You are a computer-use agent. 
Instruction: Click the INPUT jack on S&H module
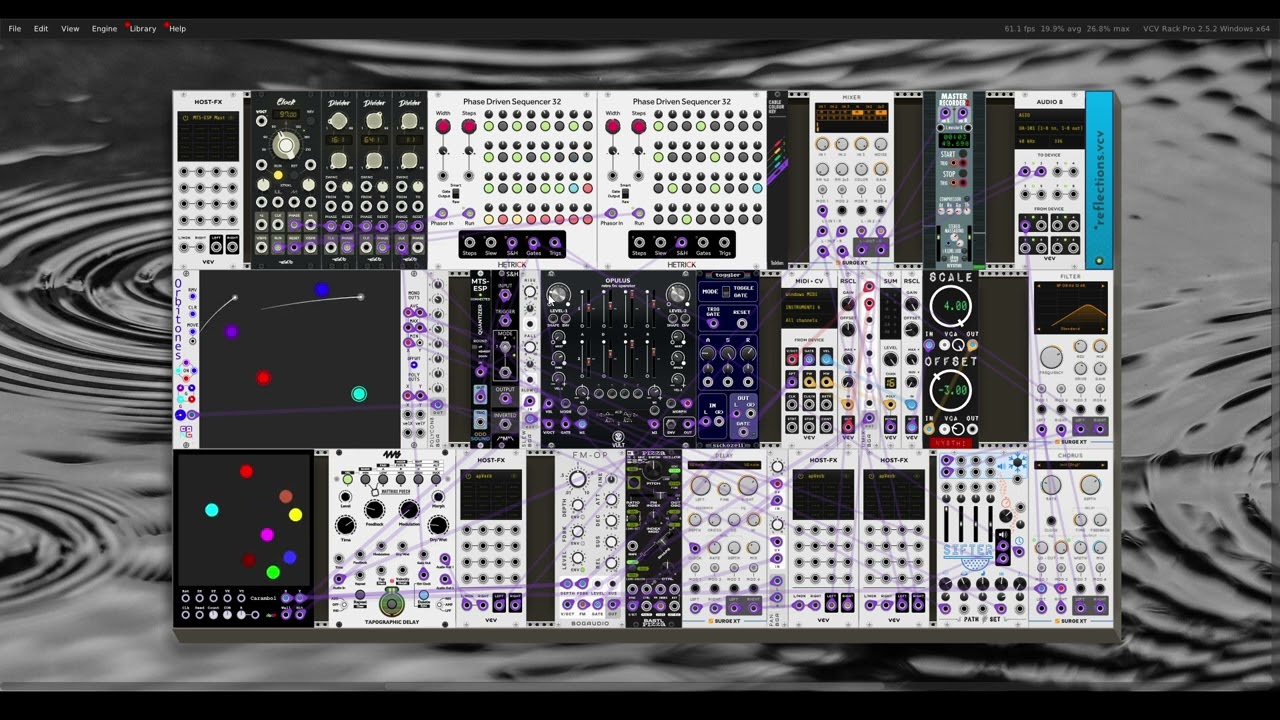505,296
